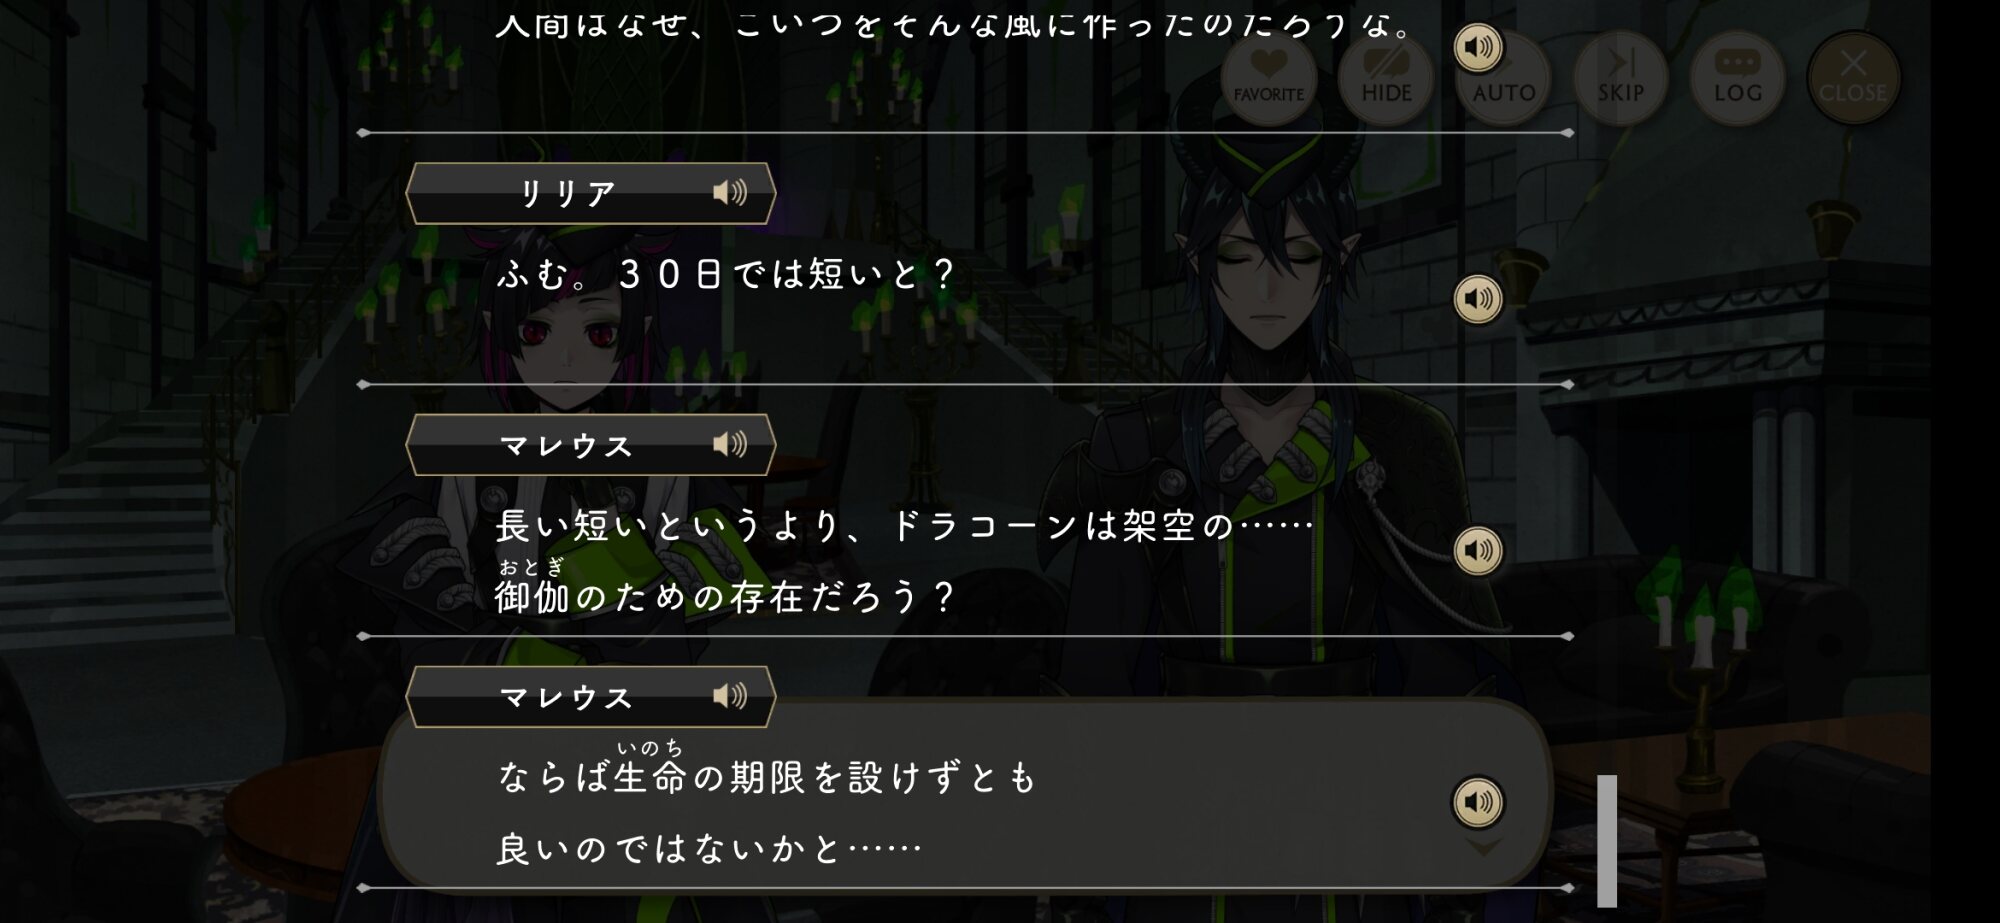Open the LOG button
2000x923 pixels.
[x=1737, y=78]
